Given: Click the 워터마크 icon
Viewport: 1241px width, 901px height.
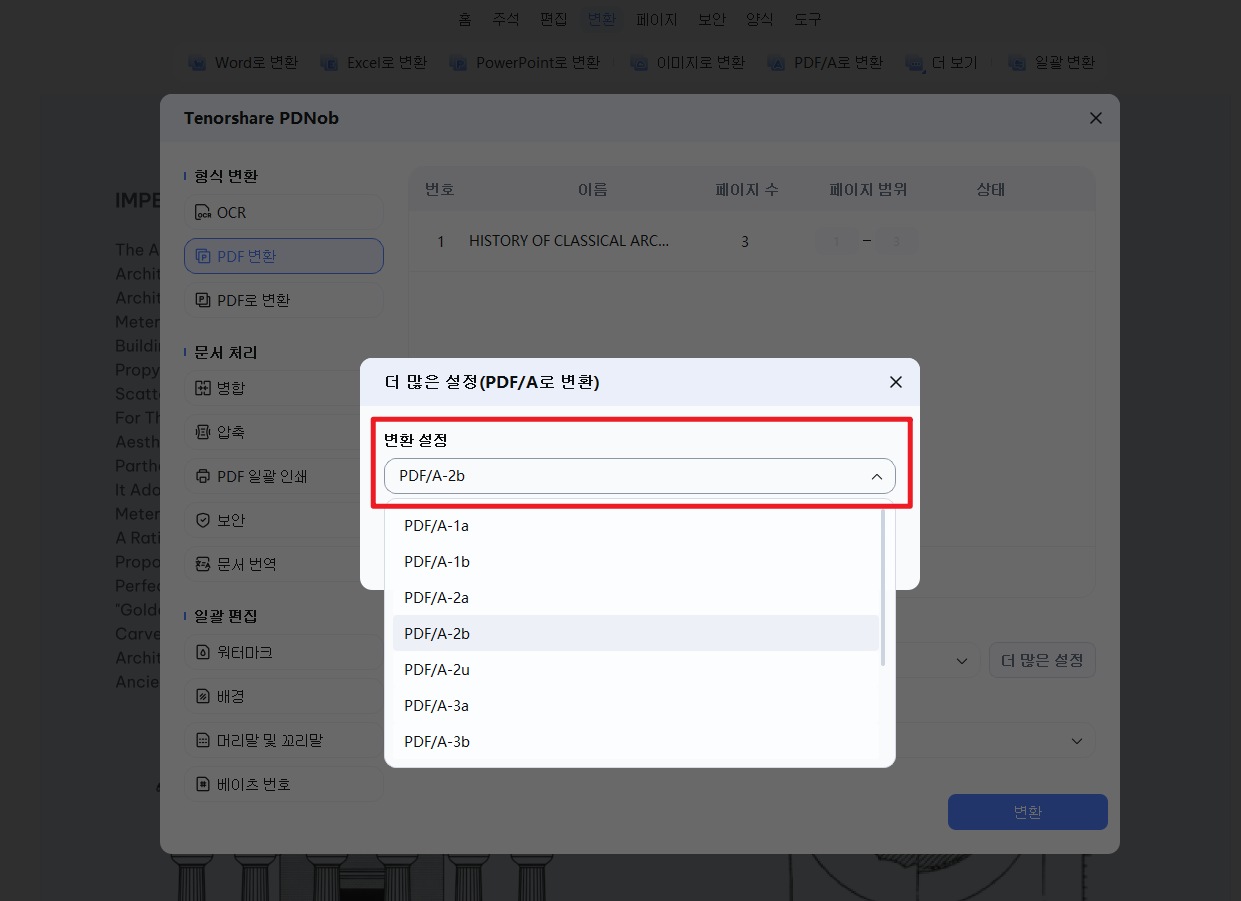Looking at the screenshot, I should 203,652.
